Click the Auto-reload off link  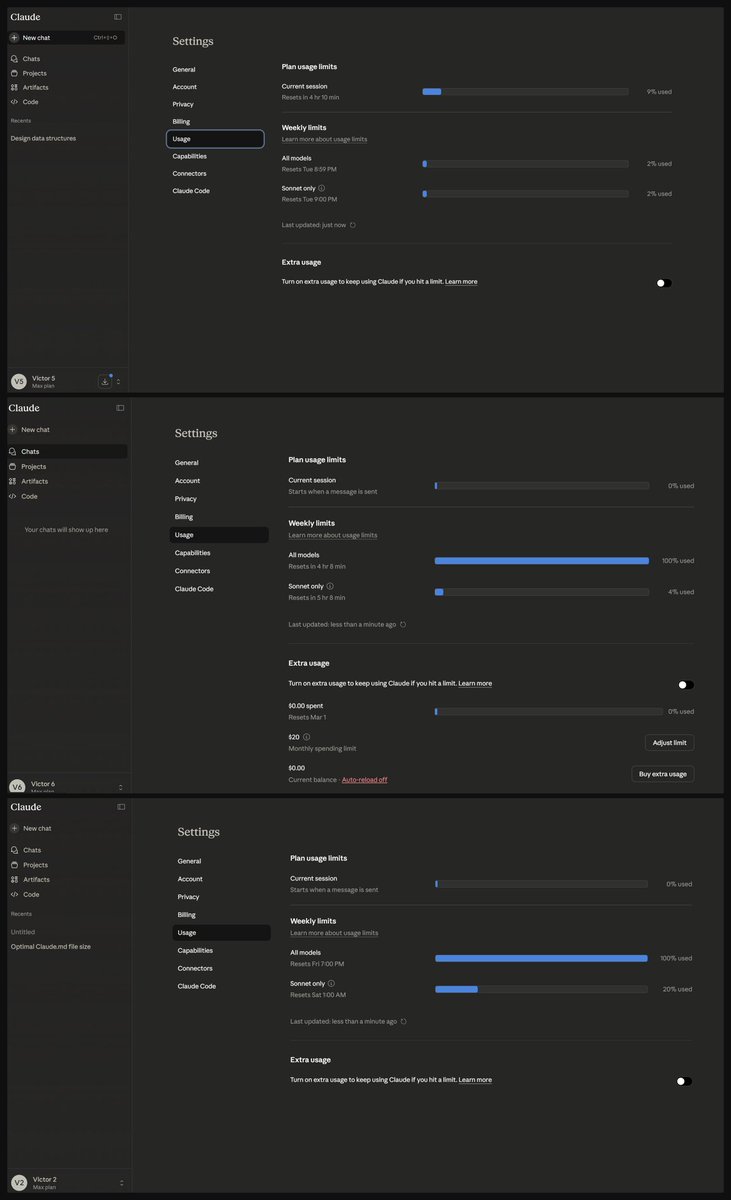point(365,780)
